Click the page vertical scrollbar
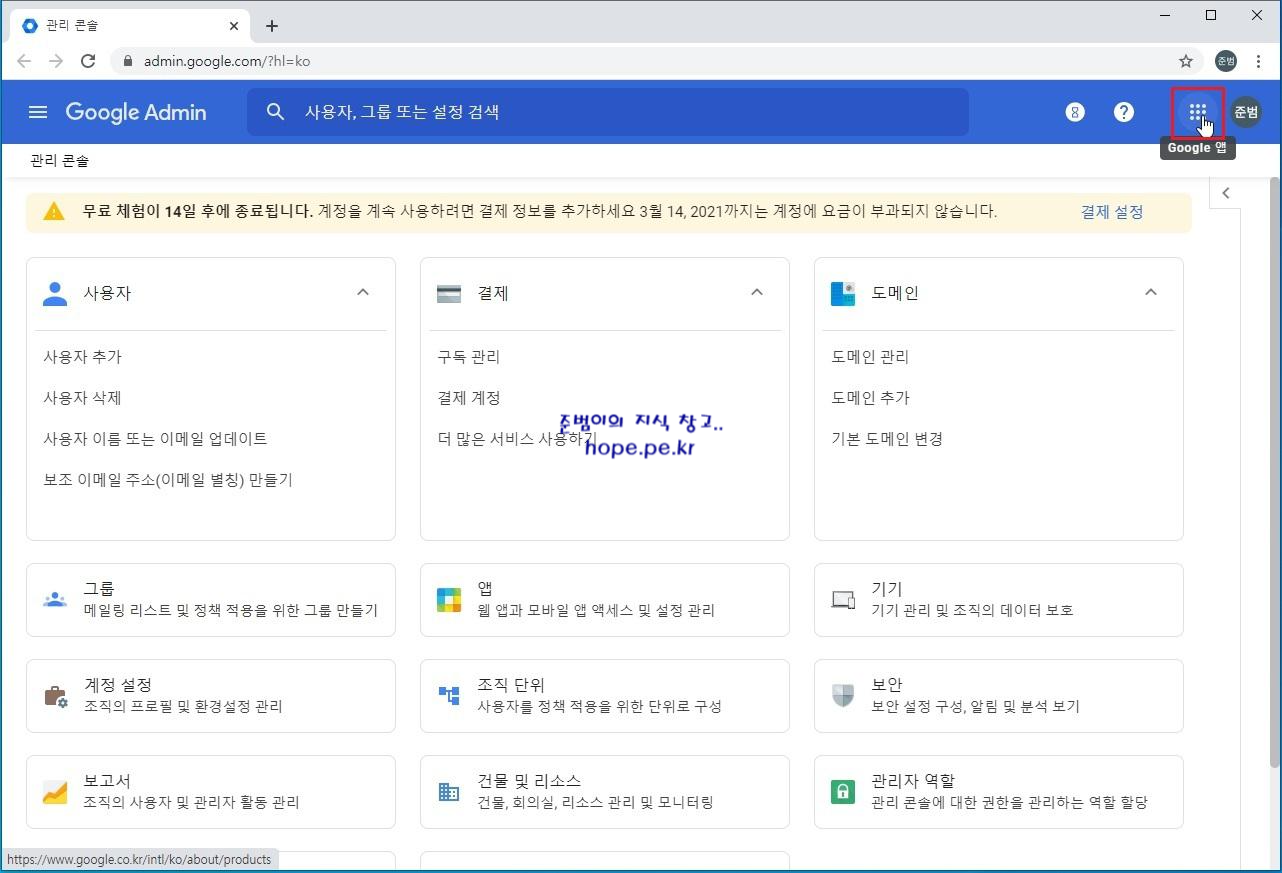1282x873 pixels. tap(1274, 472)
